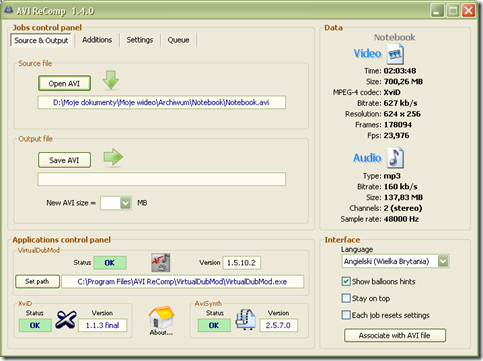Click the VirtualDubMod application icon
Screen dimensions: 483x361
coord(161,262)
